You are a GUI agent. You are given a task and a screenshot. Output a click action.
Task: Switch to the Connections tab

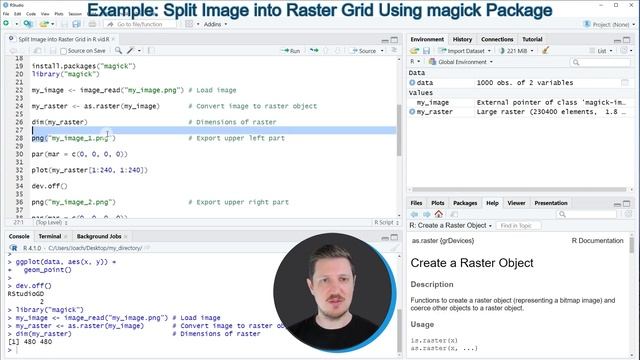(x=497, y=39)
